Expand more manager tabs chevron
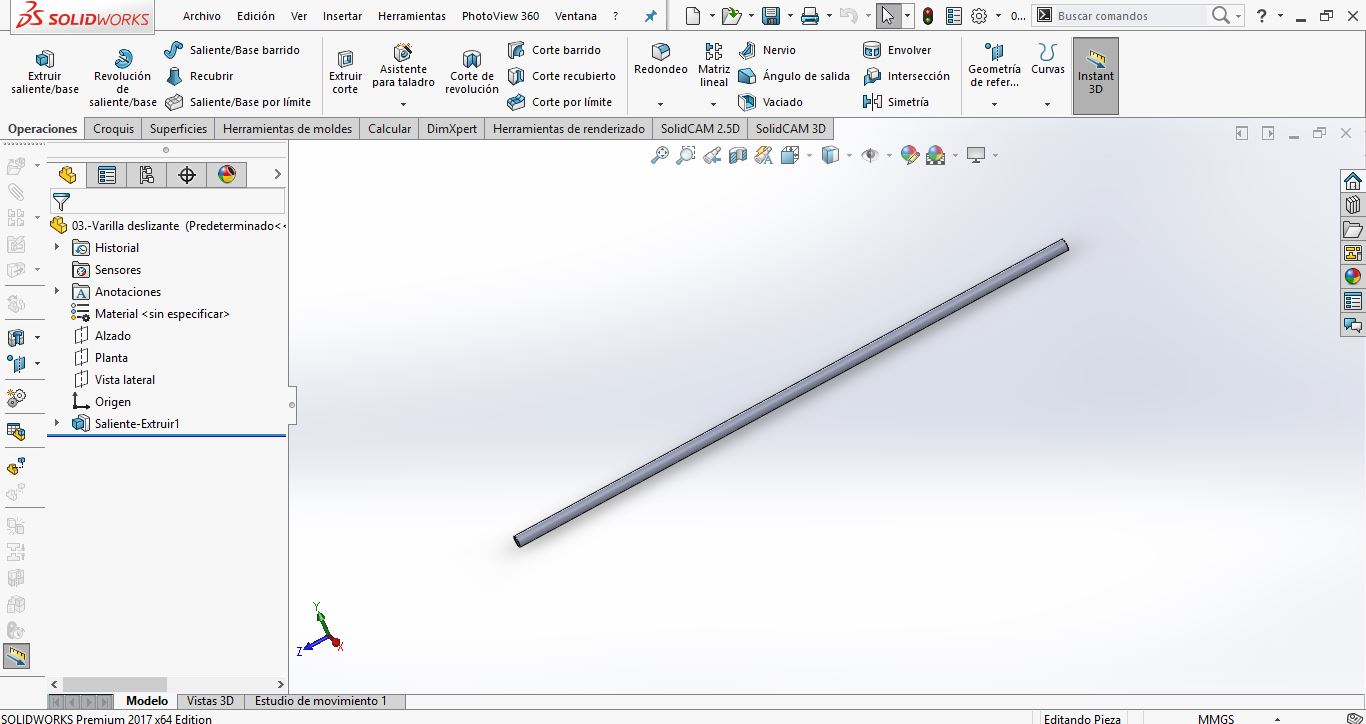Screen dimensions: 1366x724 (277, 175)
